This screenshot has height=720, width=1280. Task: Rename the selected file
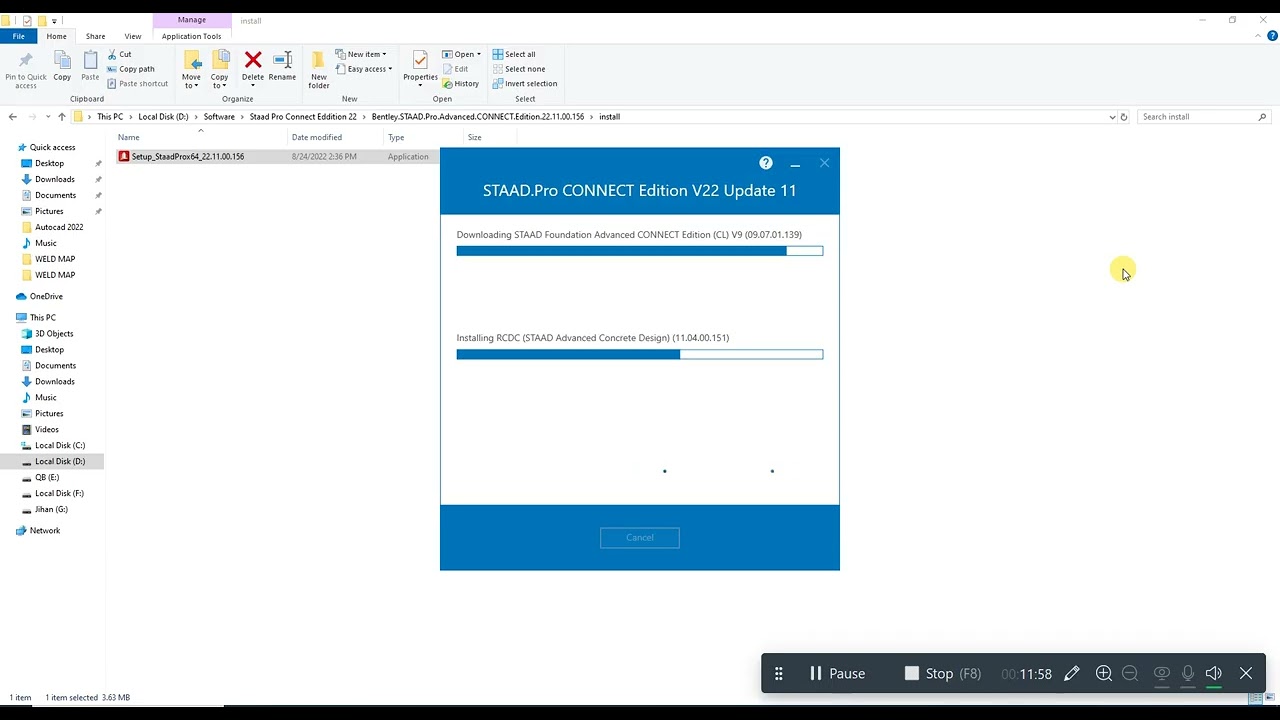(x=282, y=67)
